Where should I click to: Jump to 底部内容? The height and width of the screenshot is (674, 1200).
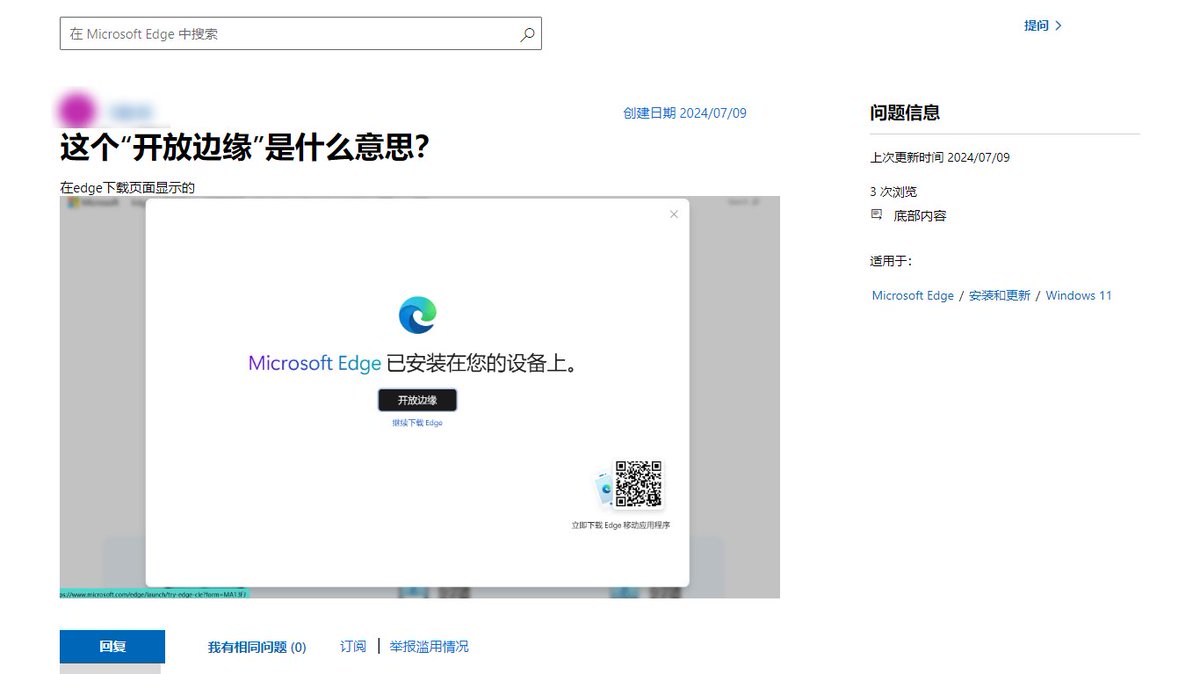point(920,215)
